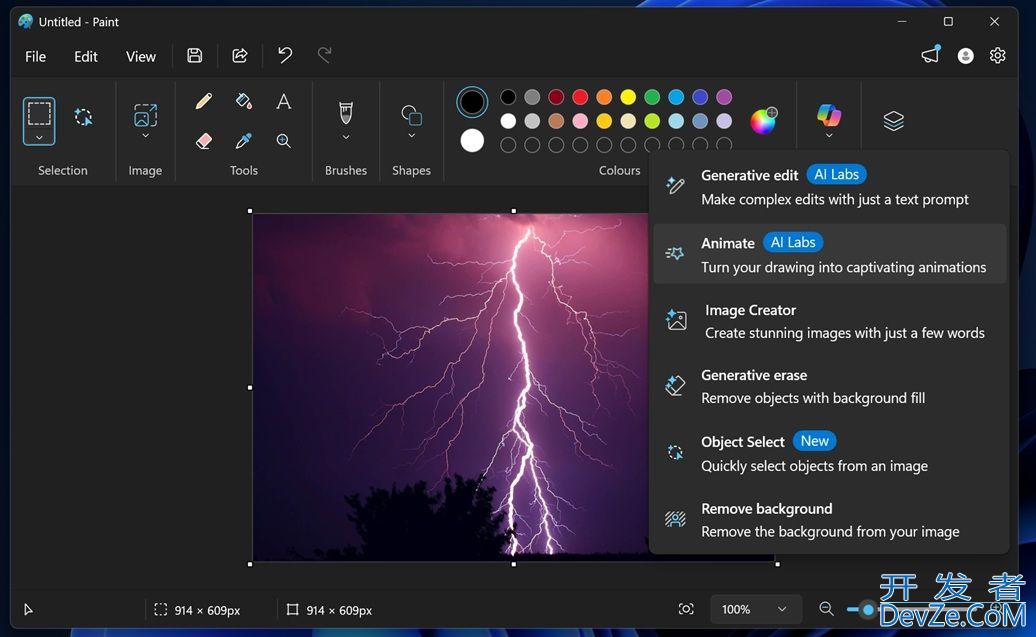The width and height of the screenshot is (1036, 637).
Task: Pick the yellow colour swatch
Action: 628,97
